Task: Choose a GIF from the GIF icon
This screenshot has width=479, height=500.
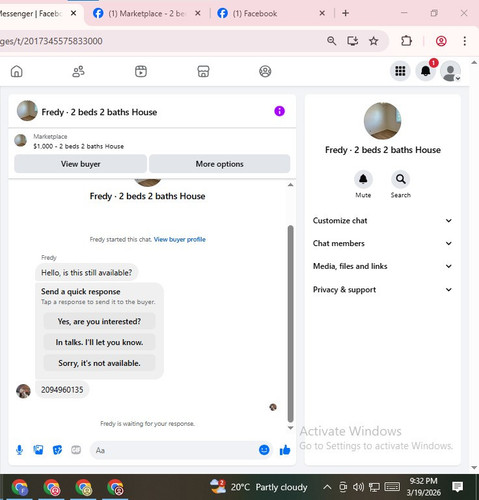Action: coord(76,450)
